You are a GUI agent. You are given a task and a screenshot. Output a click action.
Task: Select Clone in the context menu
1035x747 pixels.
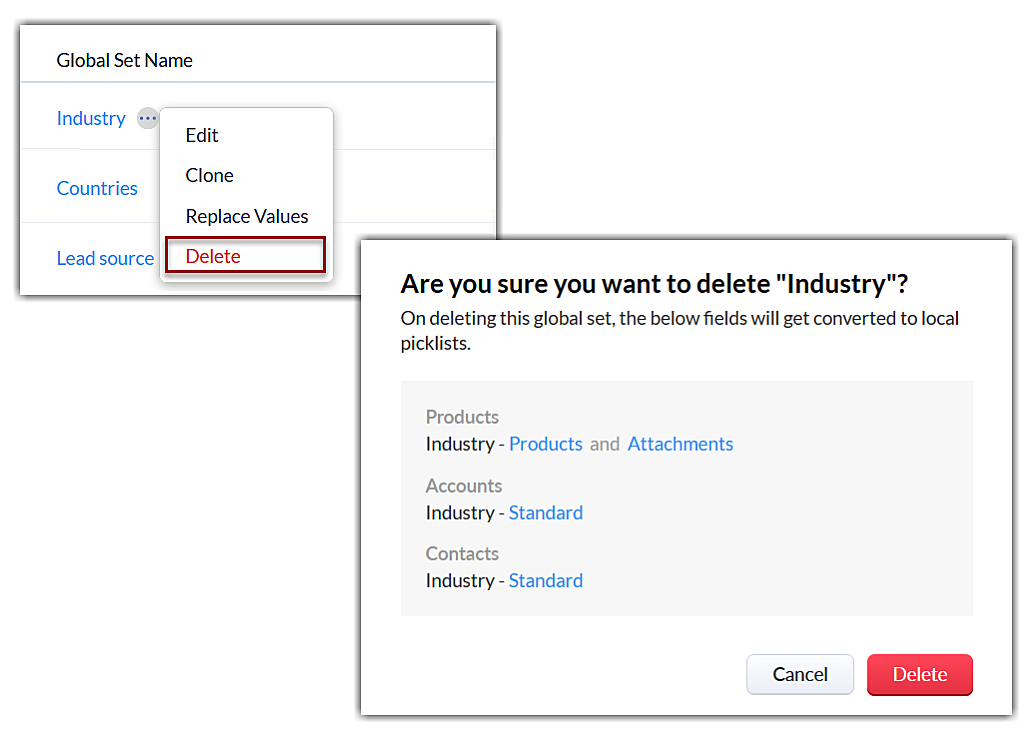pos(209,175)
